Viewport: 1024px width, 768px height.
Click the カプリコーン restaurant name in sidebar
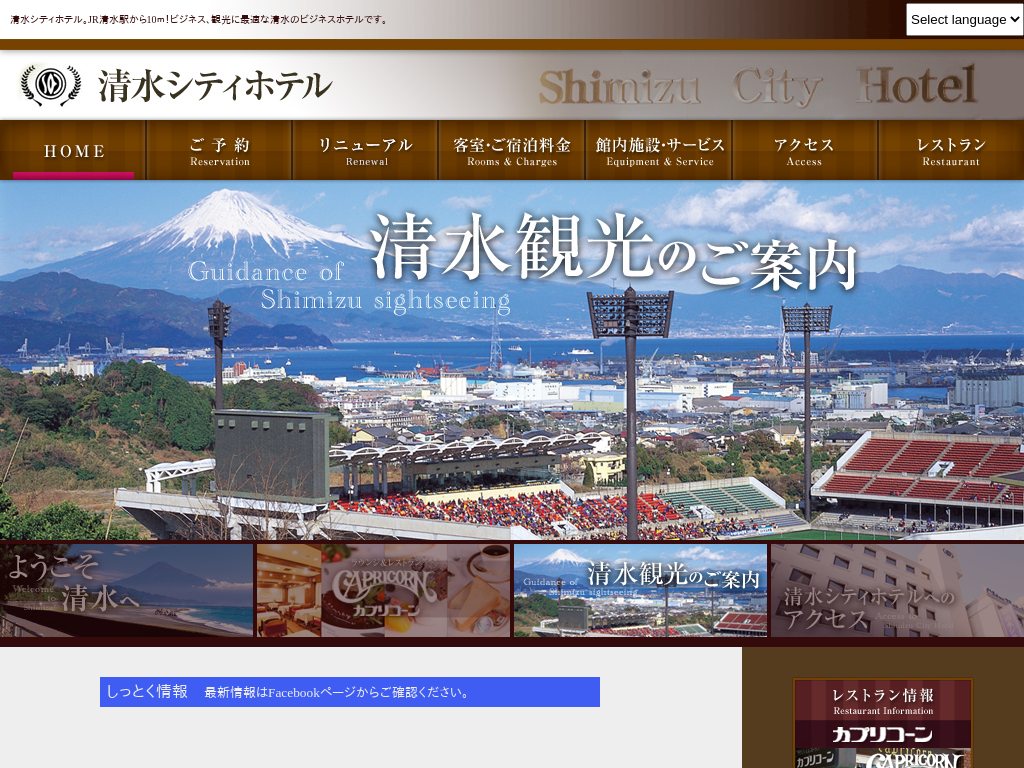click(882, 735)
